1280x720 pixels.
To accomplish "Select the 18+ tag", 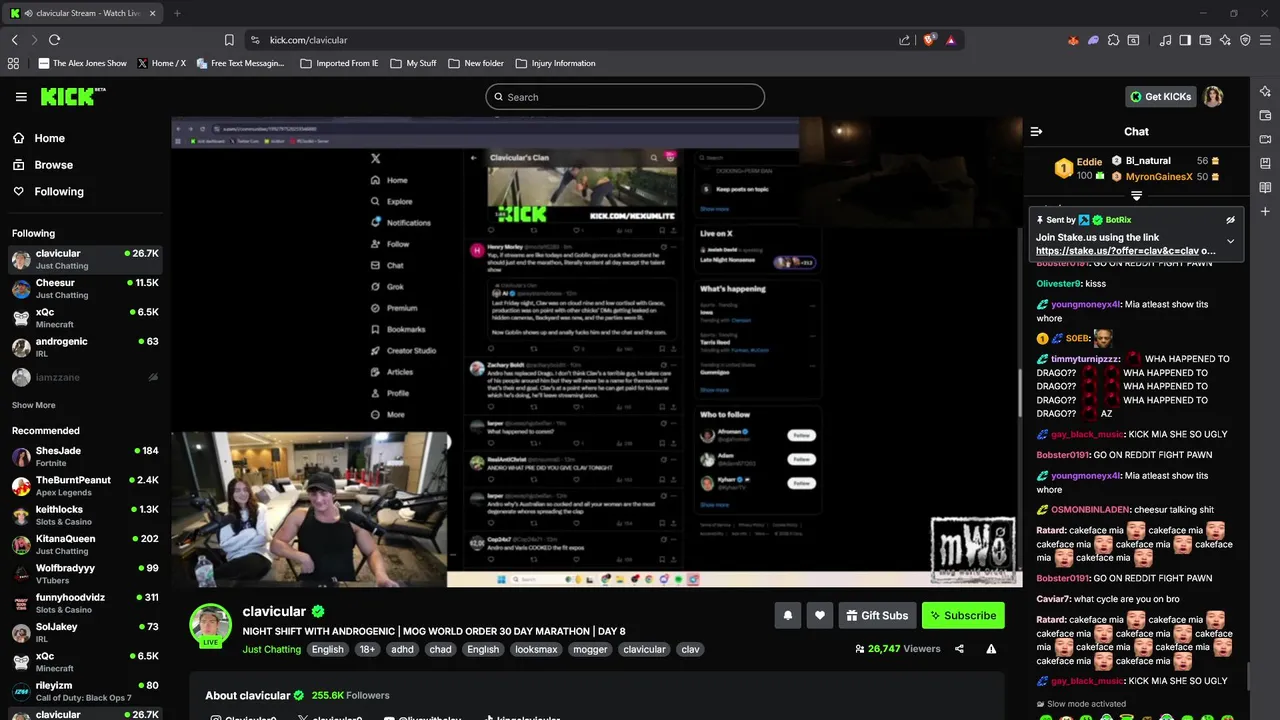I will point(367,649).
